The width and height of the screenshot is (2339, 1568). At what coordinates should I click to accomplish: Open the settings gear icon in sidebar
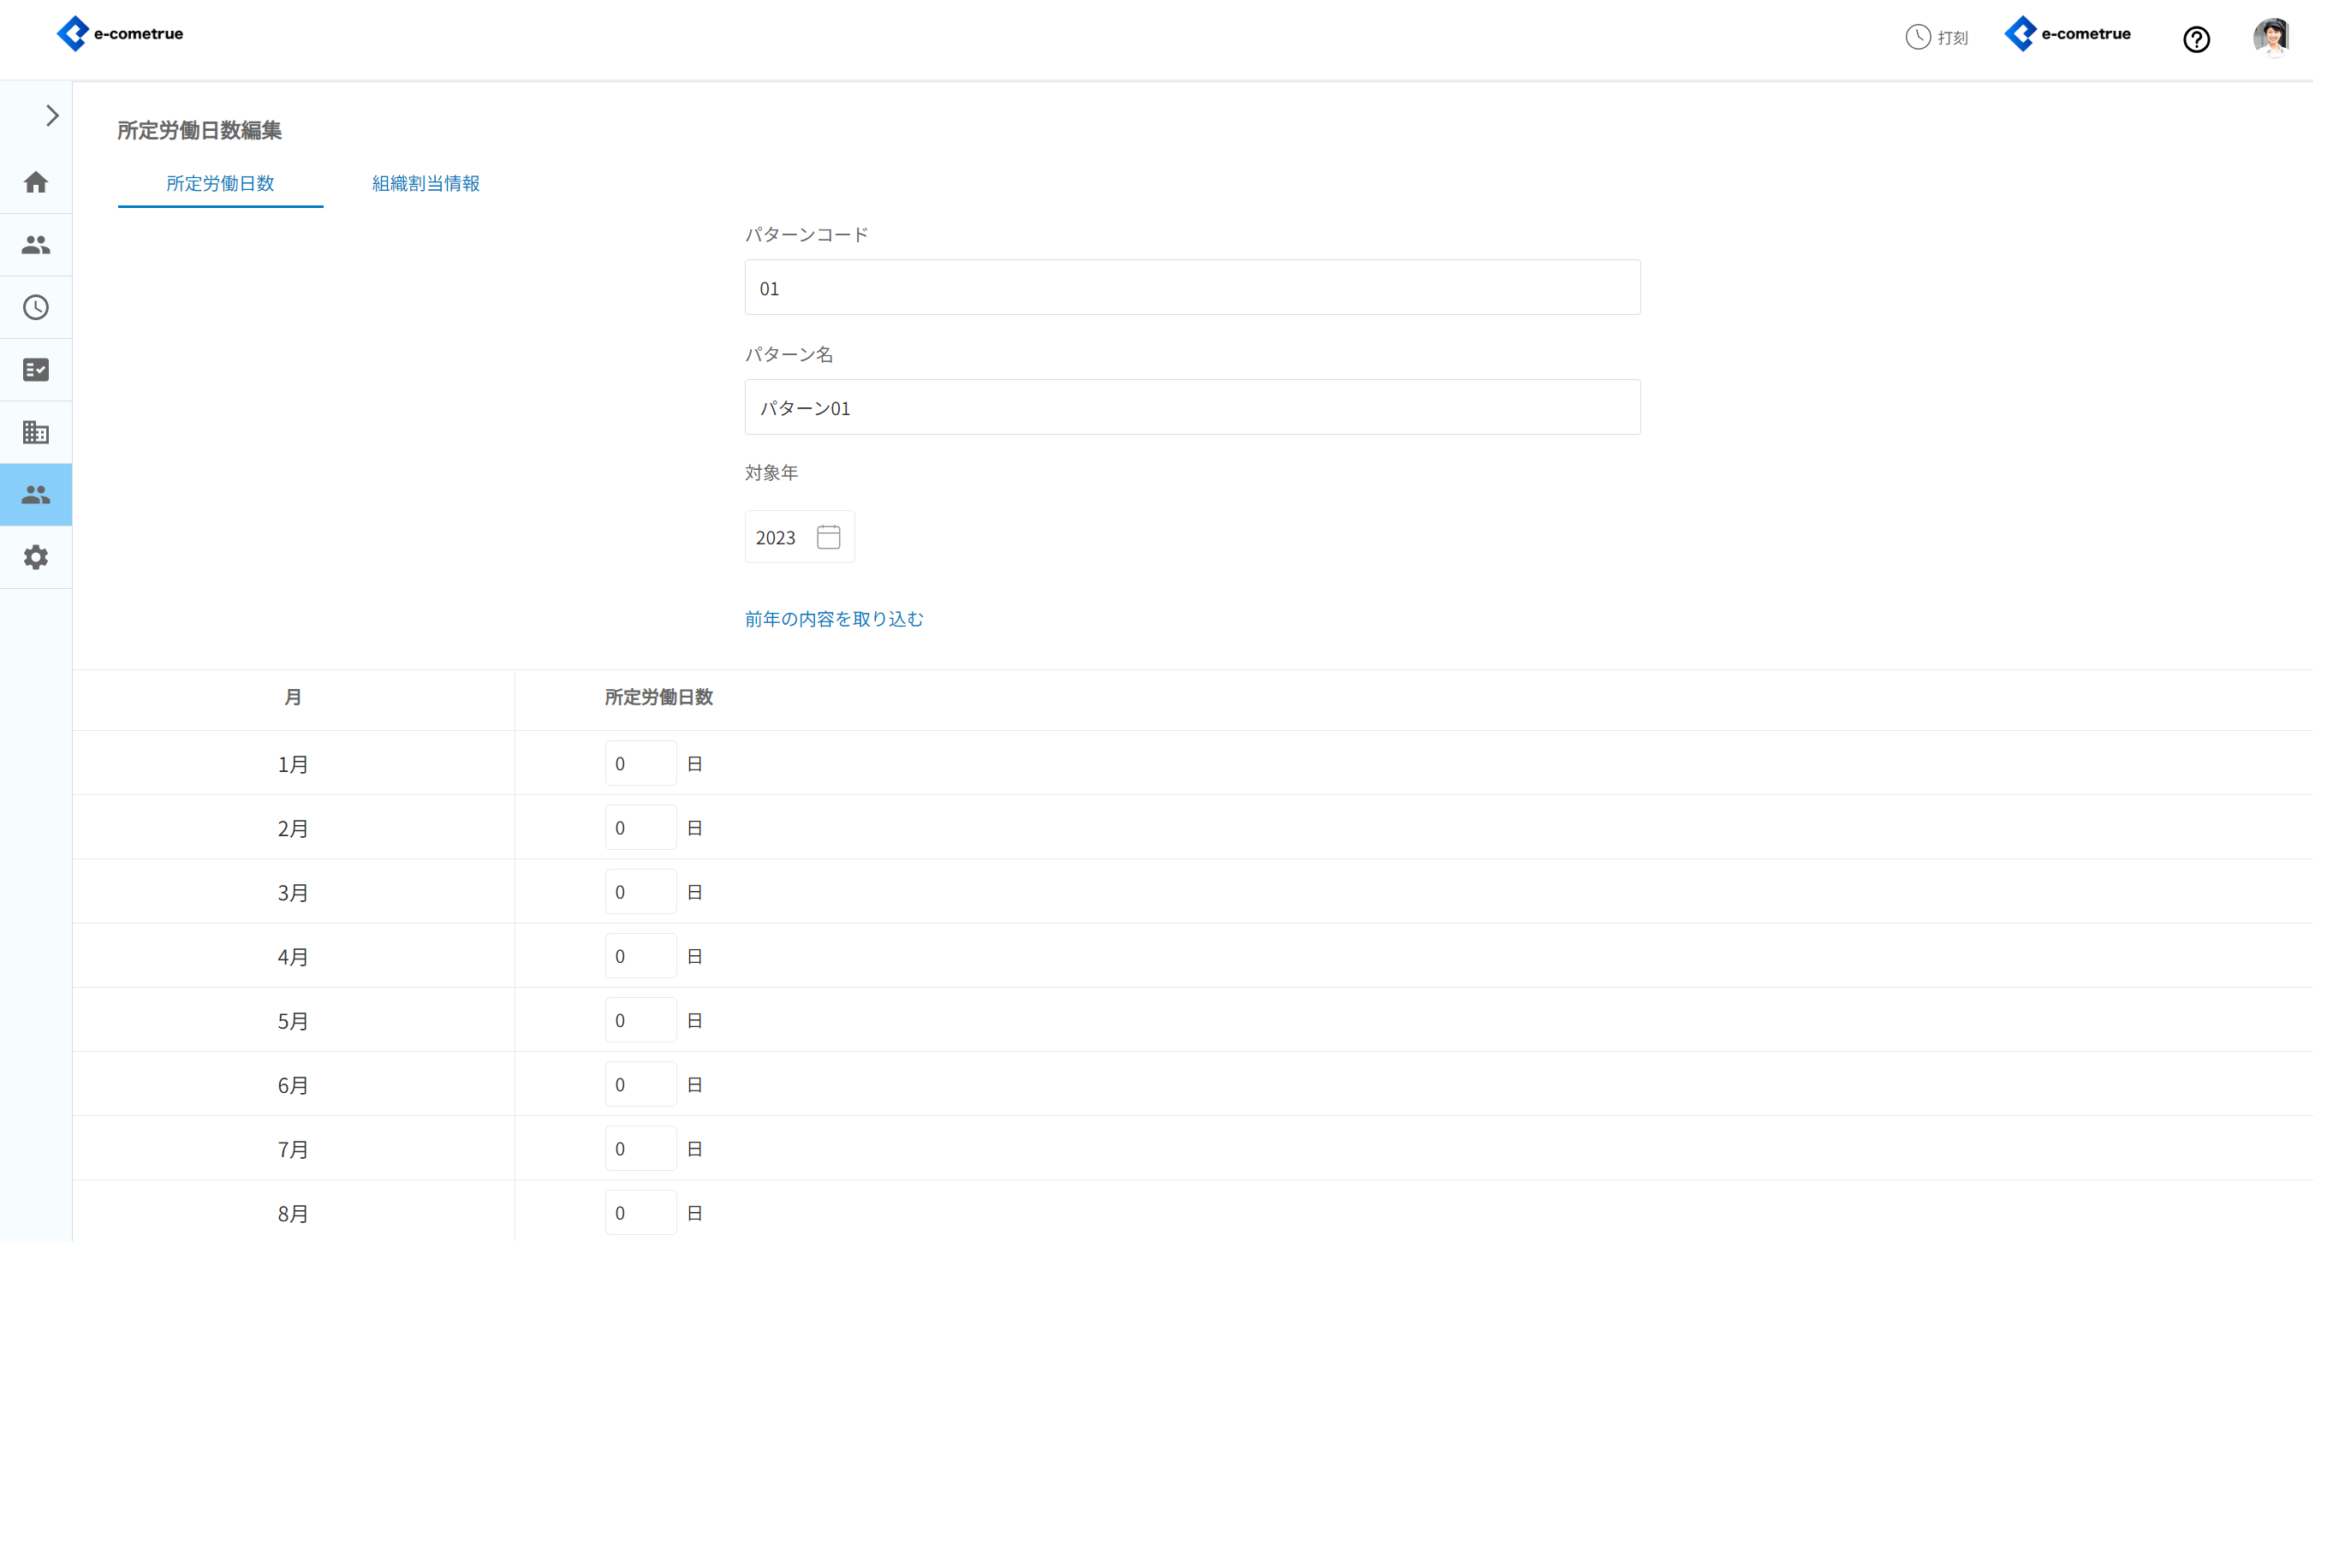coord(36,557)
